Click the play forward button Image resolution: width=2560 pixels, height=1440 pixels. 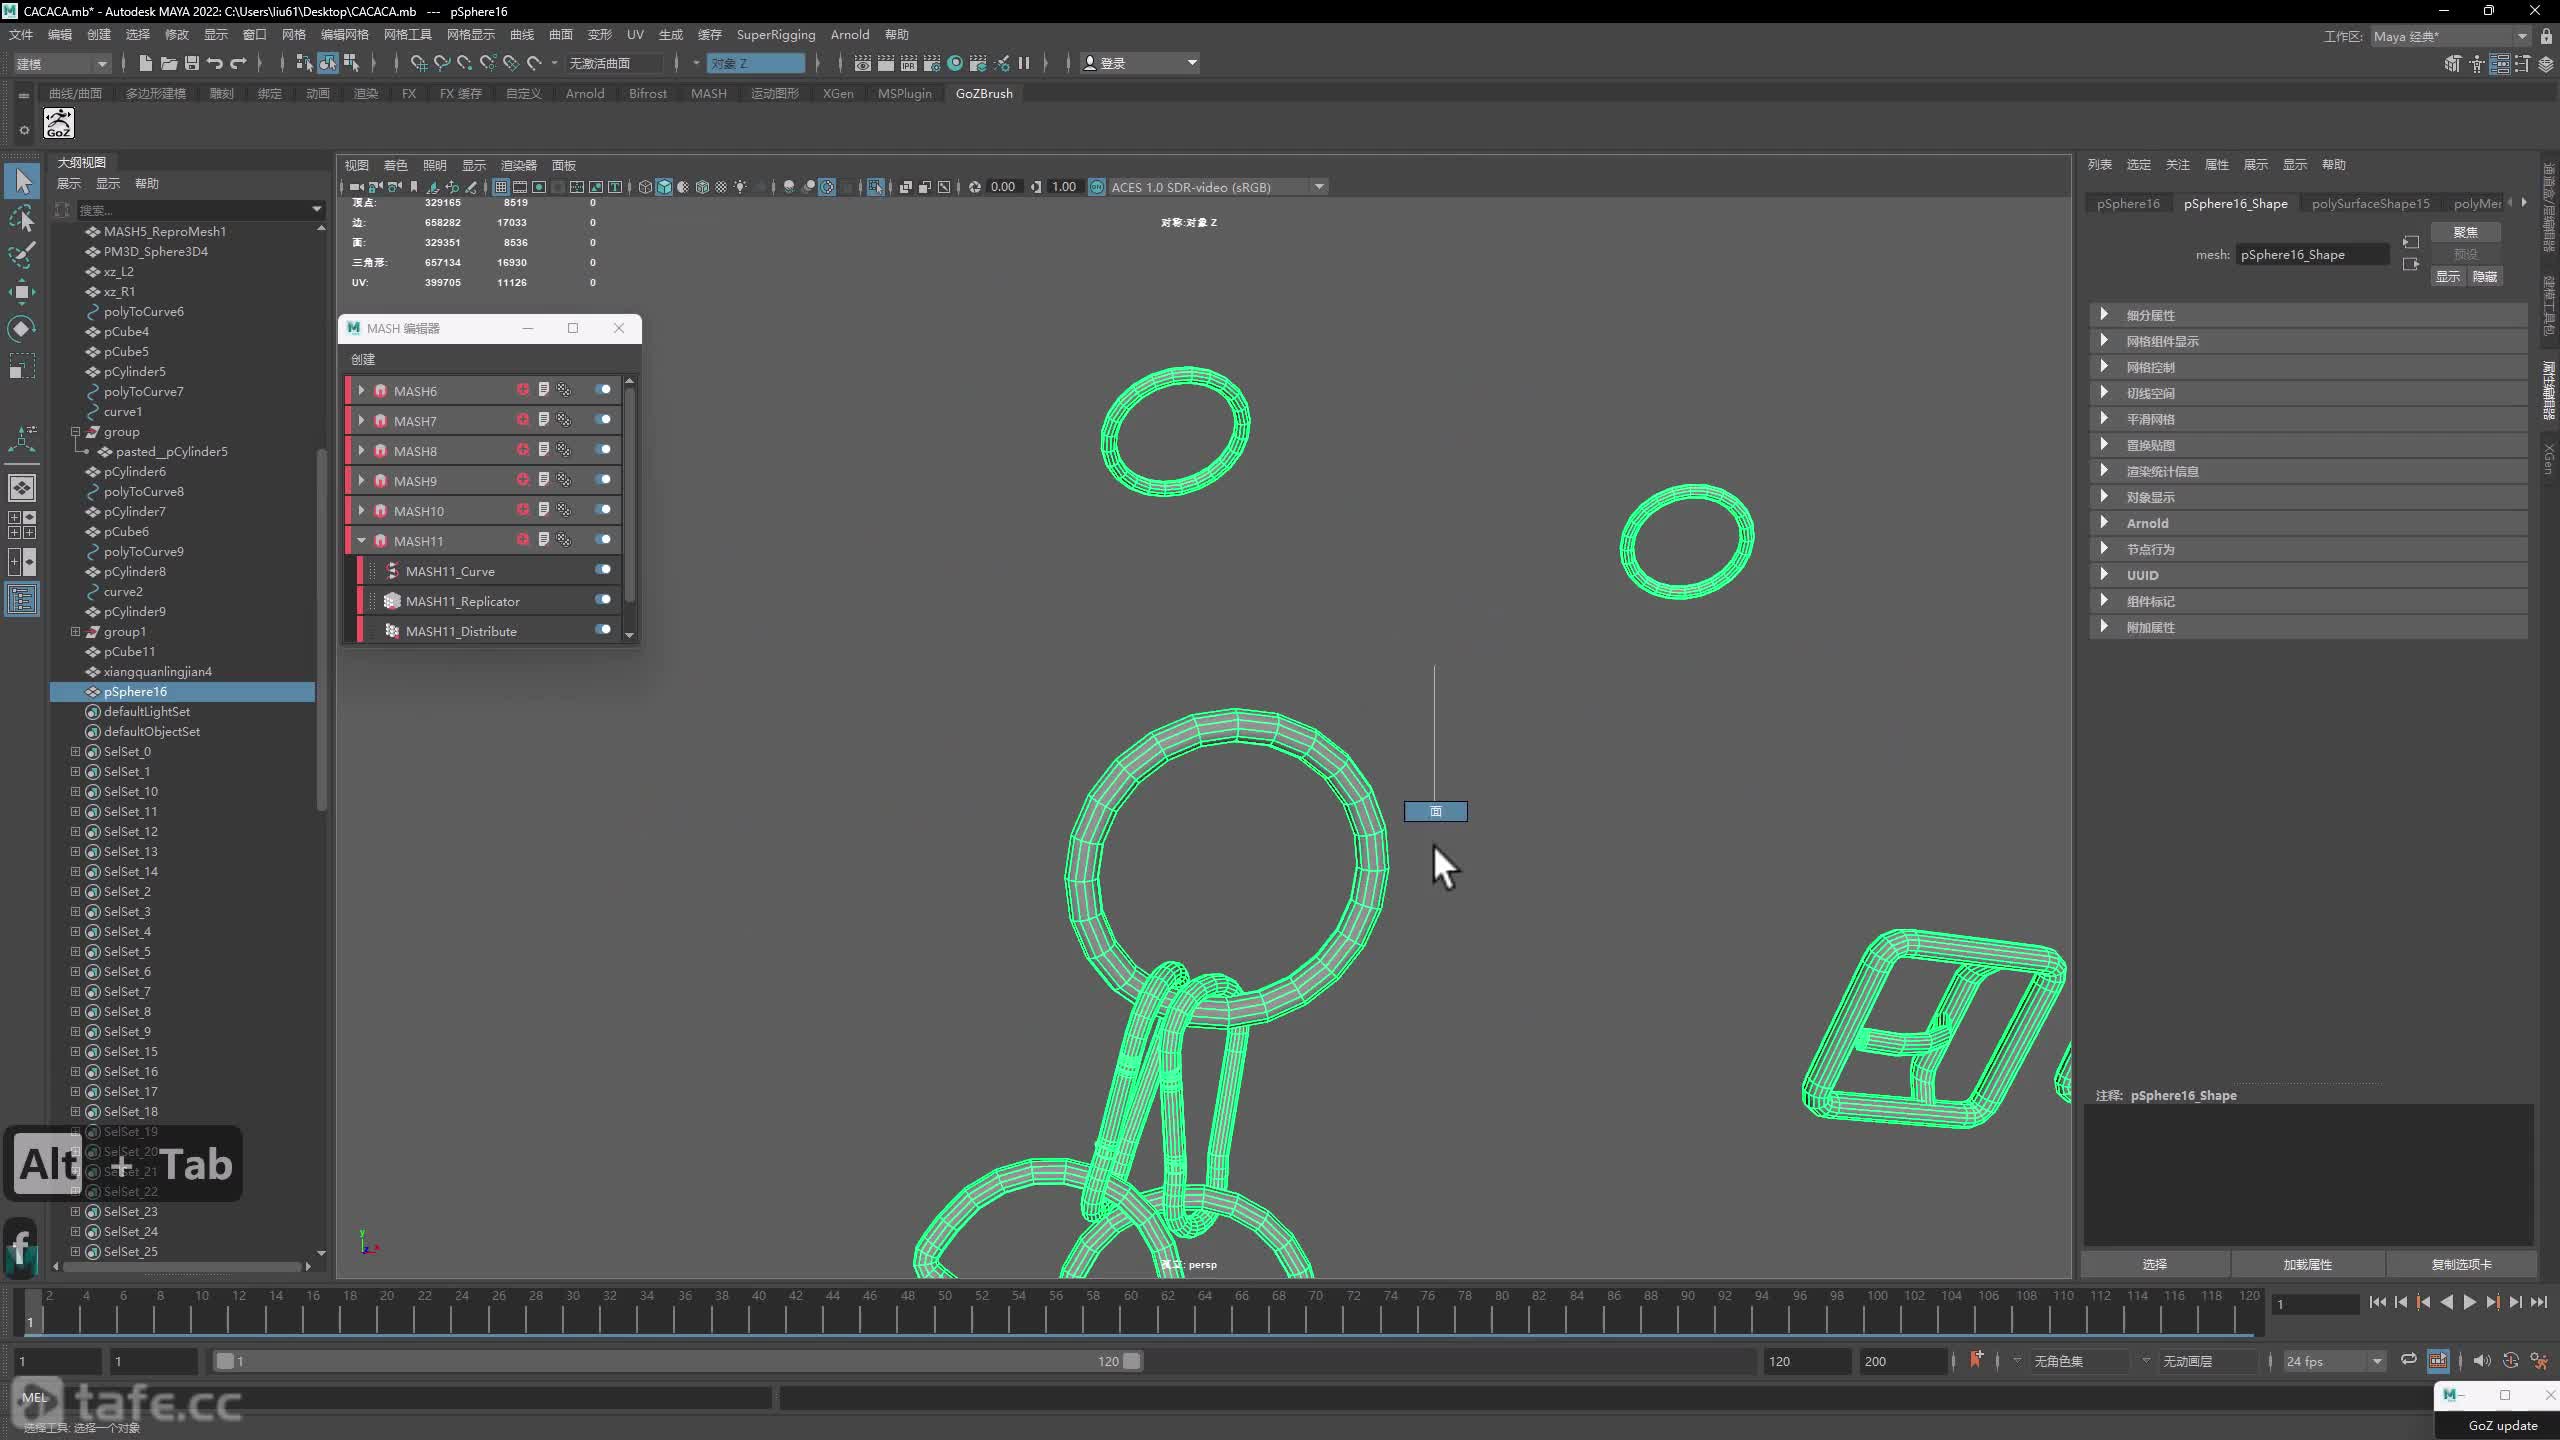point(2469,1302)
